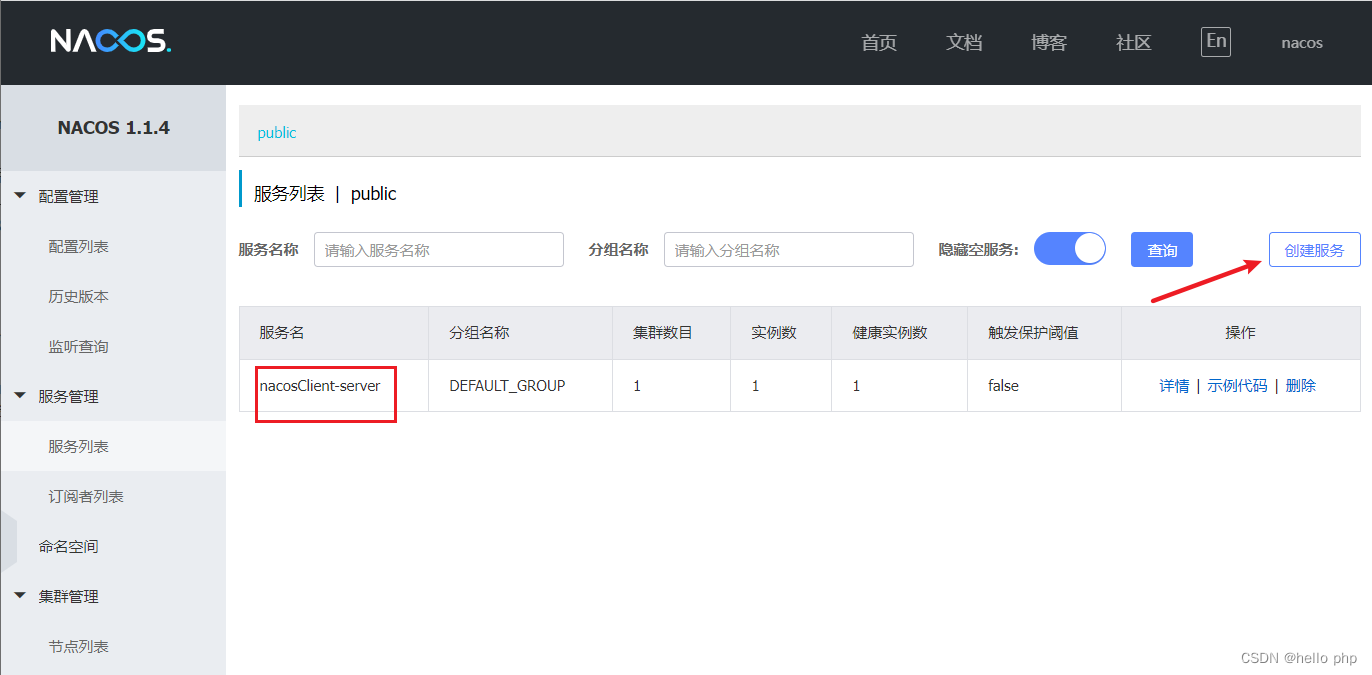The image size is (1372, 675).
Task: Open 文档 in the top navigation
Action: point(964,42)
